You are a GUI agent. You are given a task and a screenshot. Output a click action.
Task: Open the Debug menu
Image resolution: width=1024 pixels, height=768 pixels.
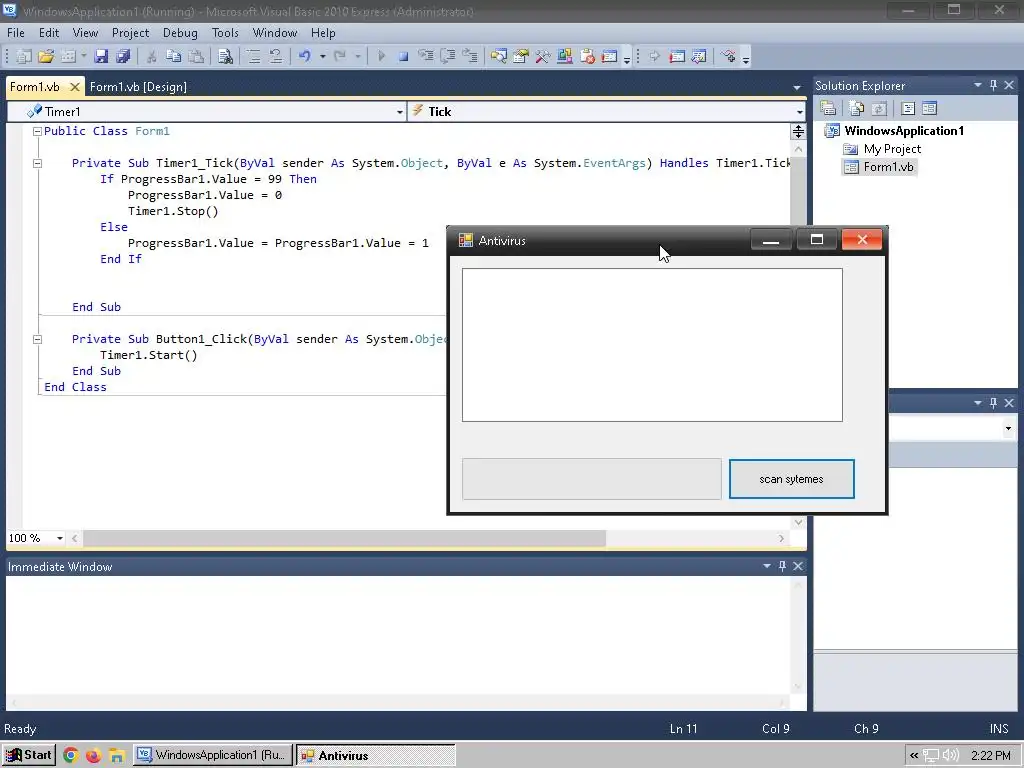pyautogui.click(x=180, y=33)
